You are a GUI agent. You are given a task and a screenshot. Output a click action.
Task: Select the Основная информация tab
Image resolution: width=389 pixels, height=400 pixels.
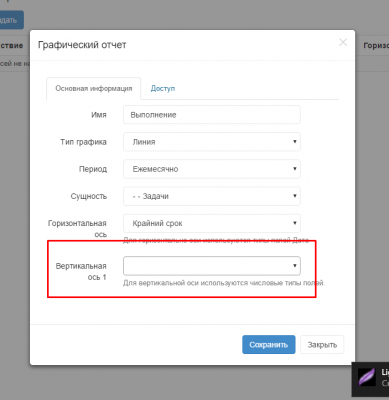[x=94, y=88]
